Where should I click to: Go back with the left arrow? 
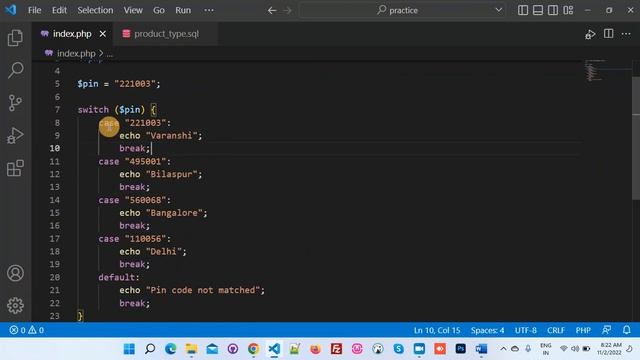[x=272, y=10]
